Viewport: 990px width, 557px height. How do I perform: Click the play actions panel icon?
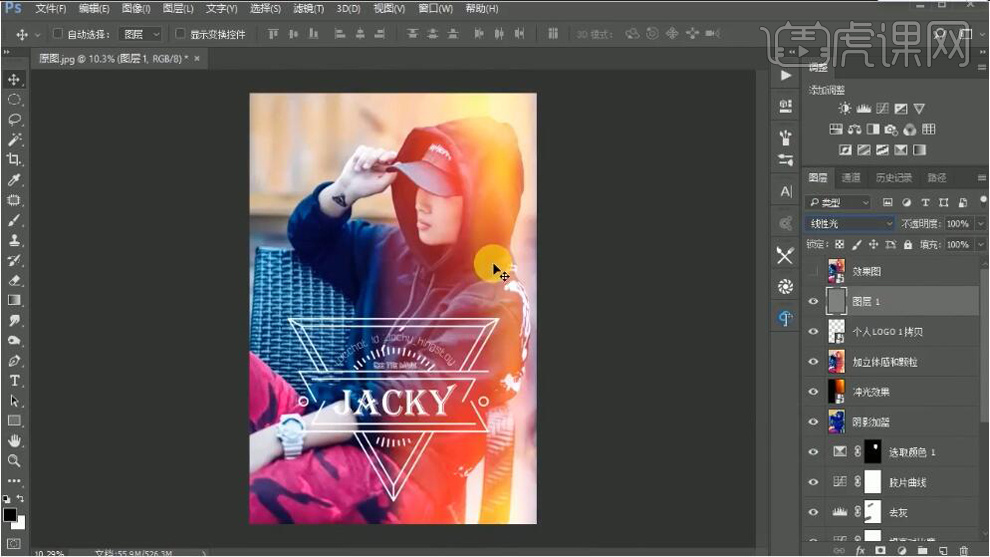(785, 76)
